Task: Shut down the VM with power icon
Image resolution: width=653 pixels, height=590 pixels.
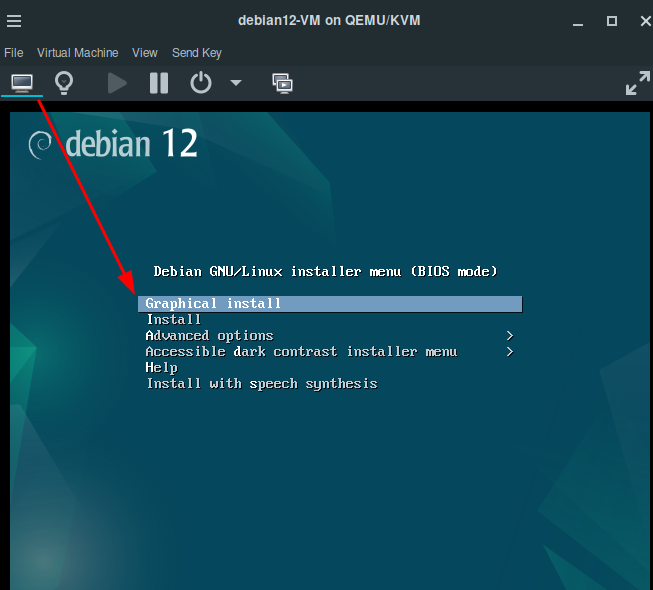Action: (x=201, y=82)
